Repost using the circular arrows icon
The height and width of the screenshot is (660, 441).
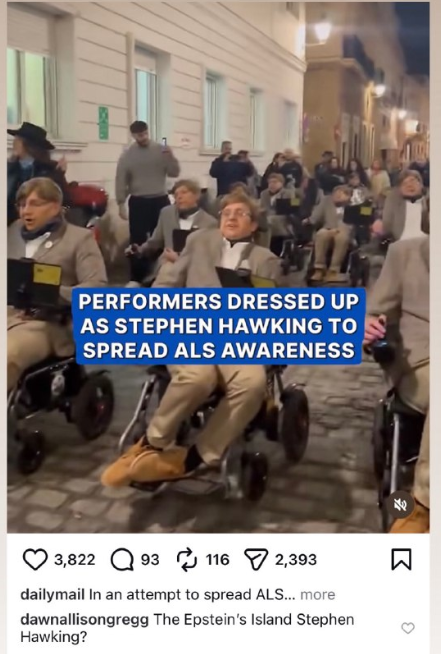coord(187,559)
